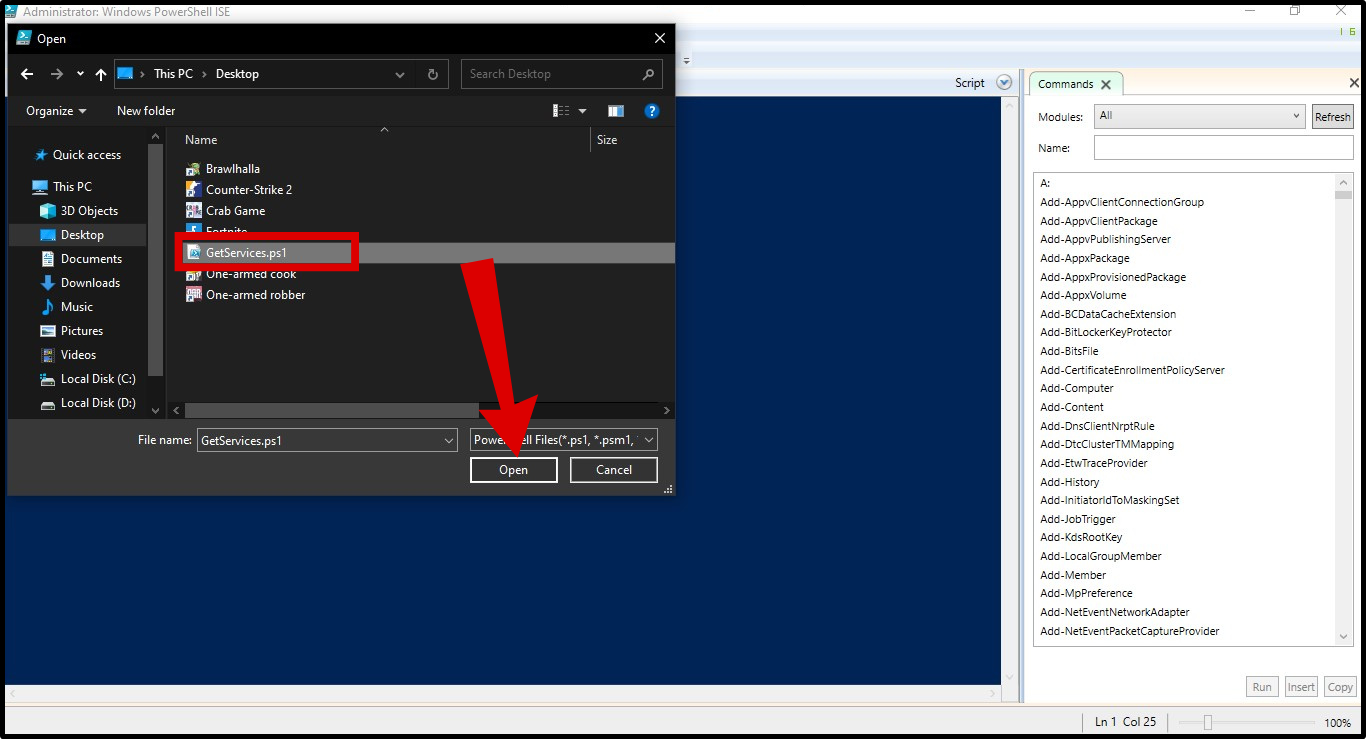1366x739 pixels.
Task: Select Add-LocalGroupMember in the command list
Action: (x=1101, y=556)
